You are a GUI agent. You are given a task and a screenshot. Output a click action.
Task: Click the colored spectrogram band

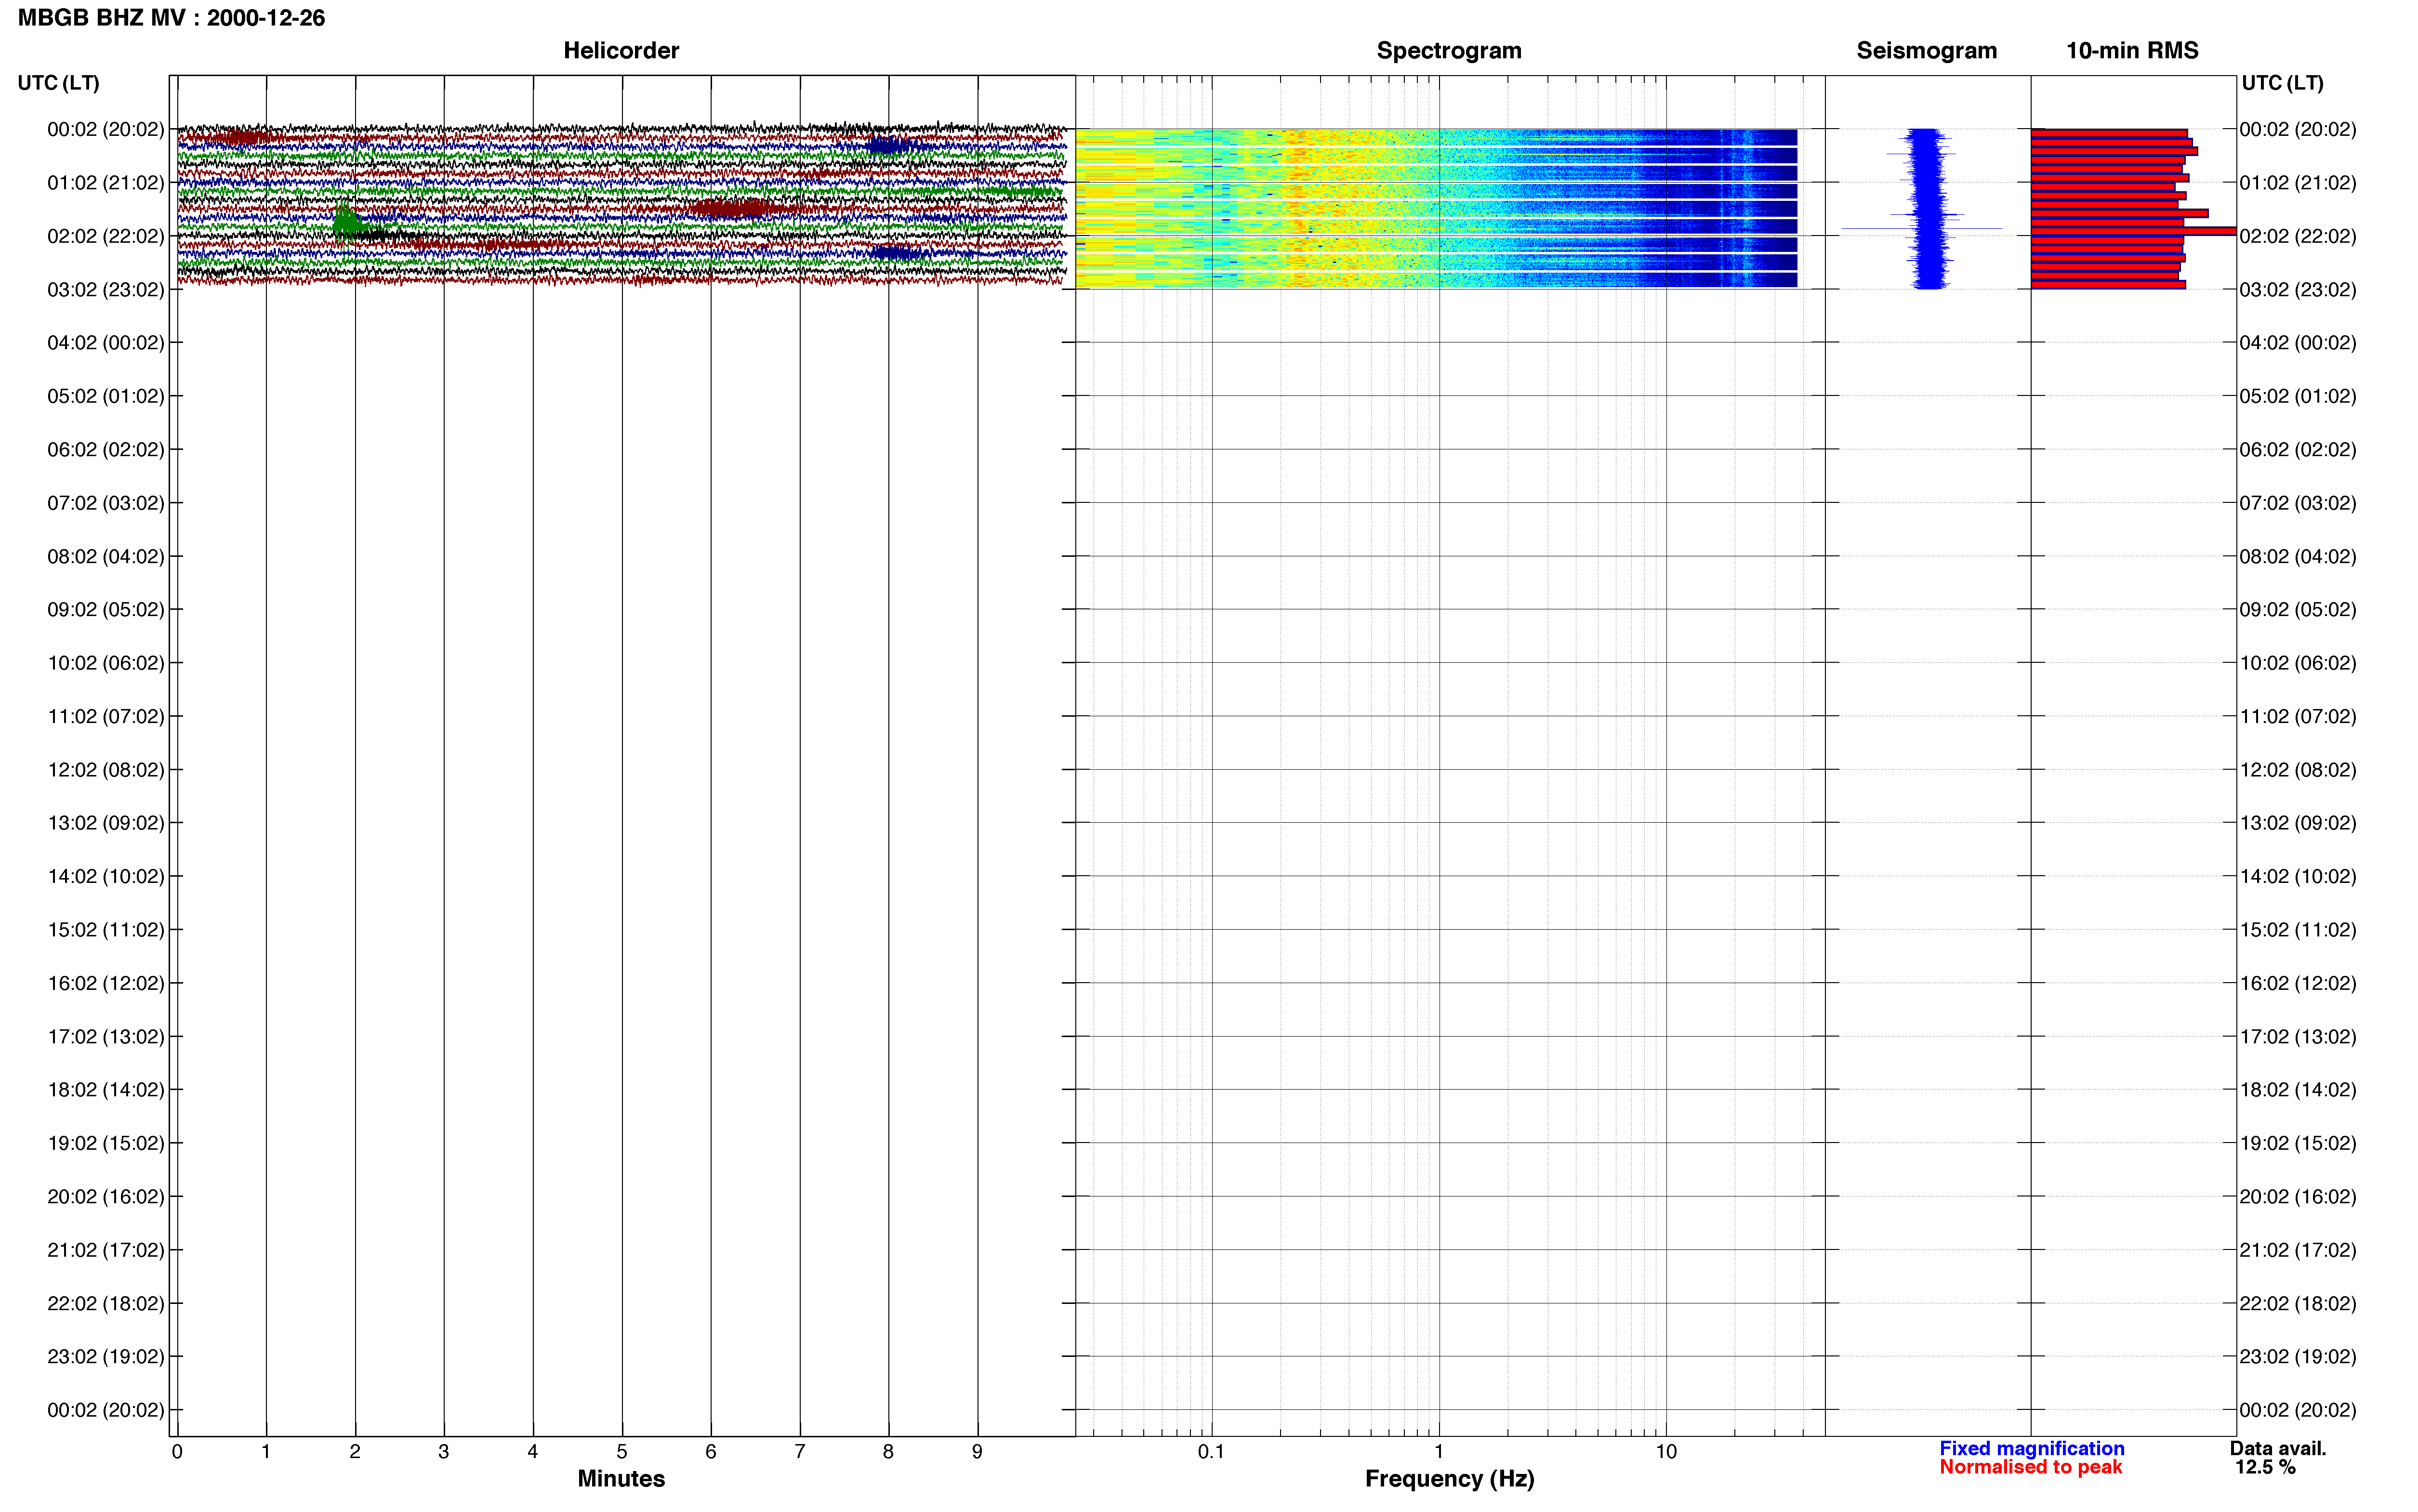1436,208
